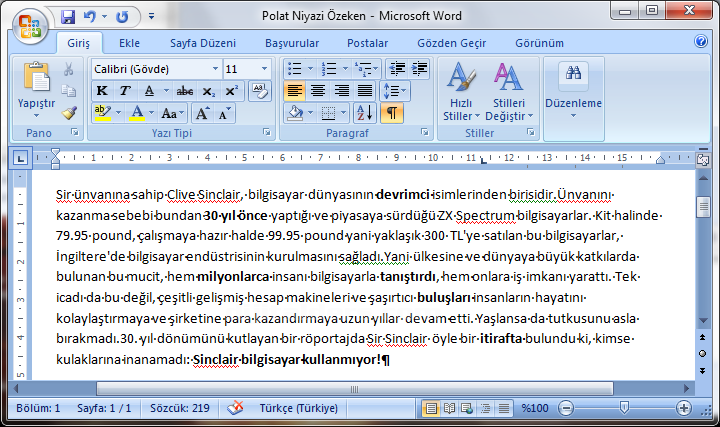
Task: Click the %100 zoom level button
Action: (534, 408)
